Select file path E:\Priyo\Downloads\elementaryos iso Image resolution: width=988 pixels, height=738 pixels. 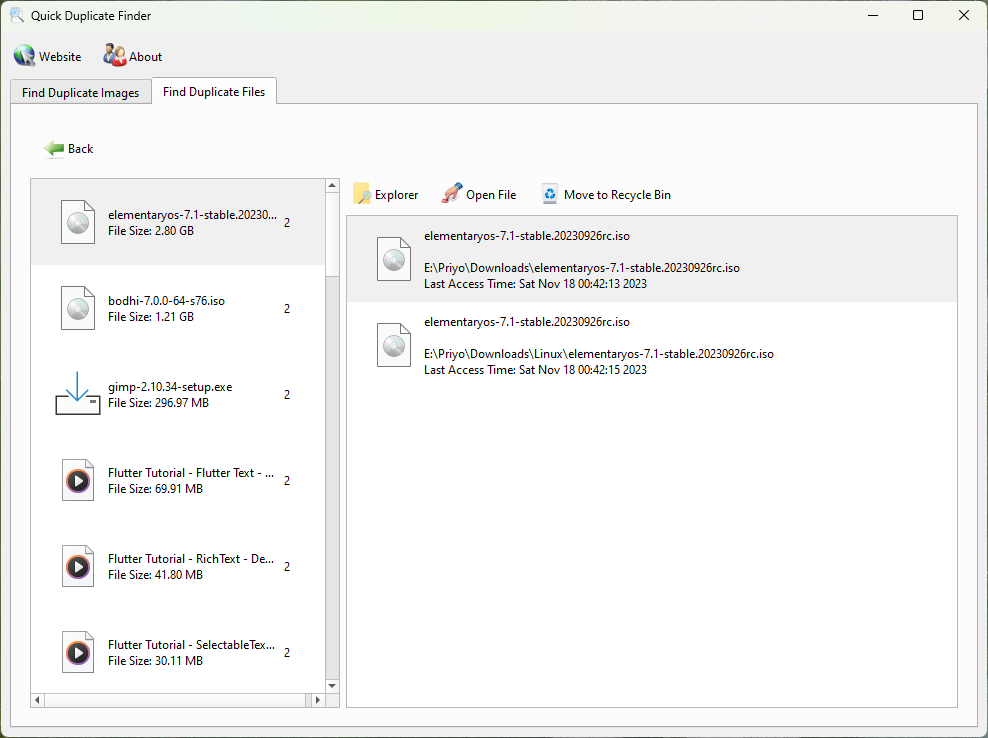pyautogui.click(x=582, y=268)
